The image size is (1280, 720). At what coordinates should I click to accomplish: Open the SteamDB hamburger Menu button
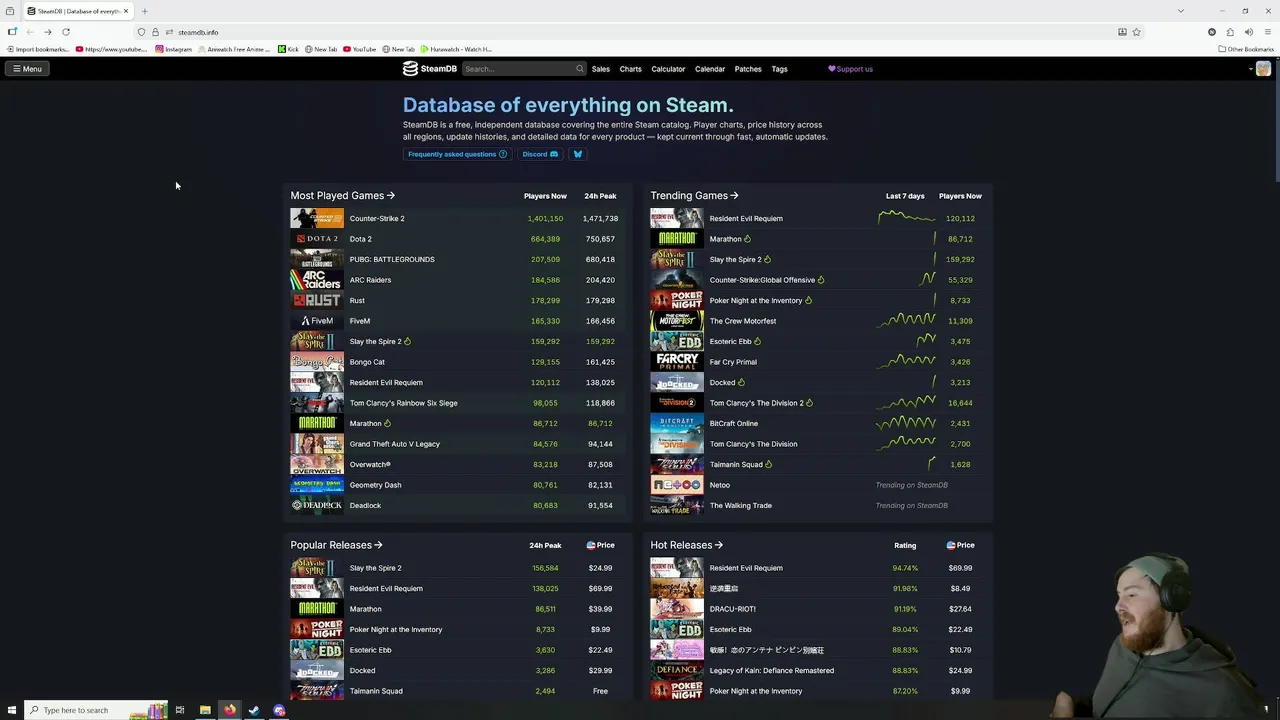tap(27, 69)
